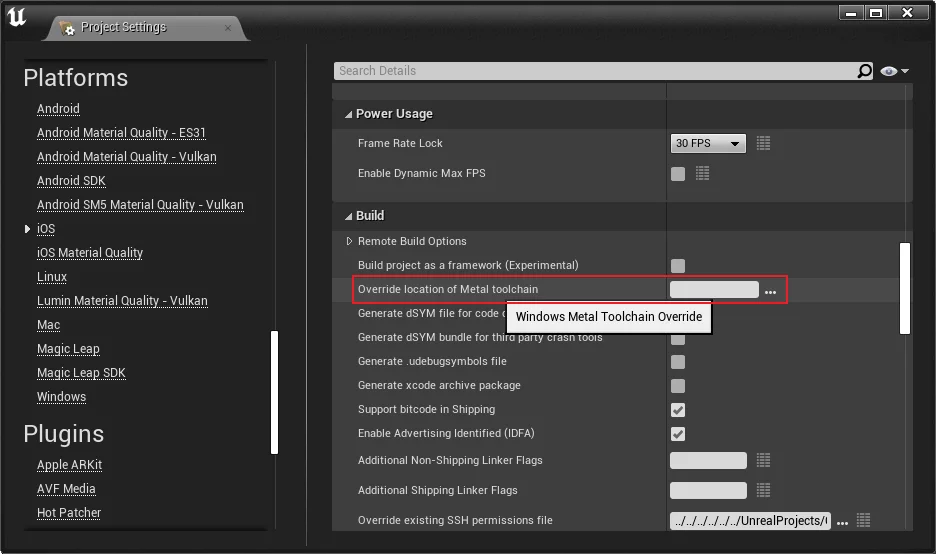
Task: Click array icon beside Shipping Linker Flags
Action: click(763, 490)
